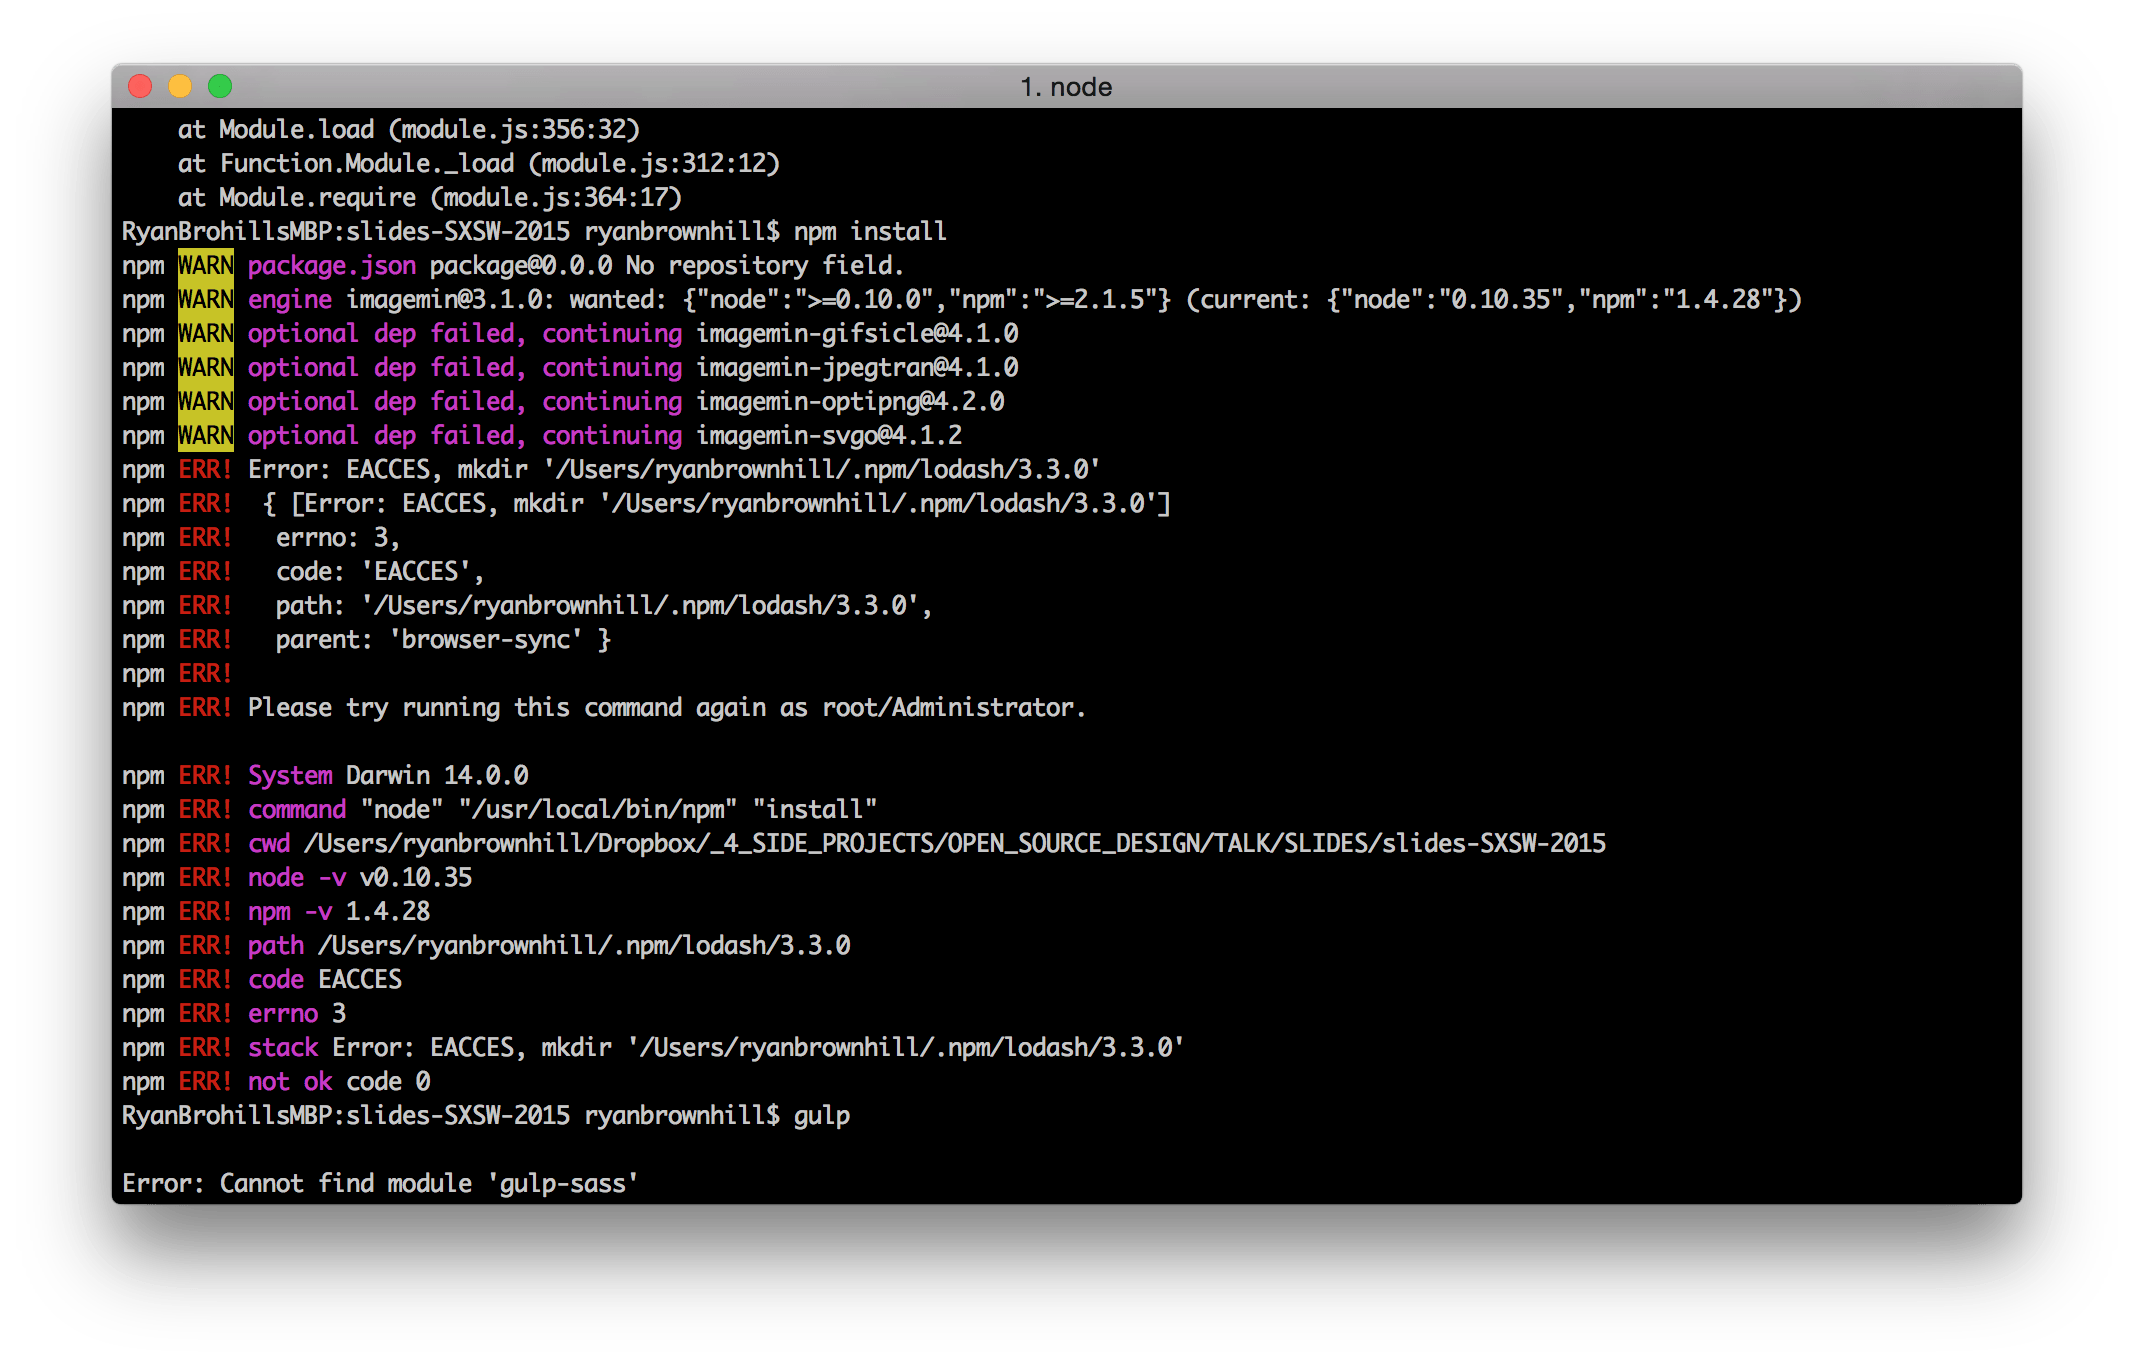Viewport: 2134px width, 1364px height.
Task: Click the '"/usr/local/bin/npm"' command path
Action: coord(598,810)
